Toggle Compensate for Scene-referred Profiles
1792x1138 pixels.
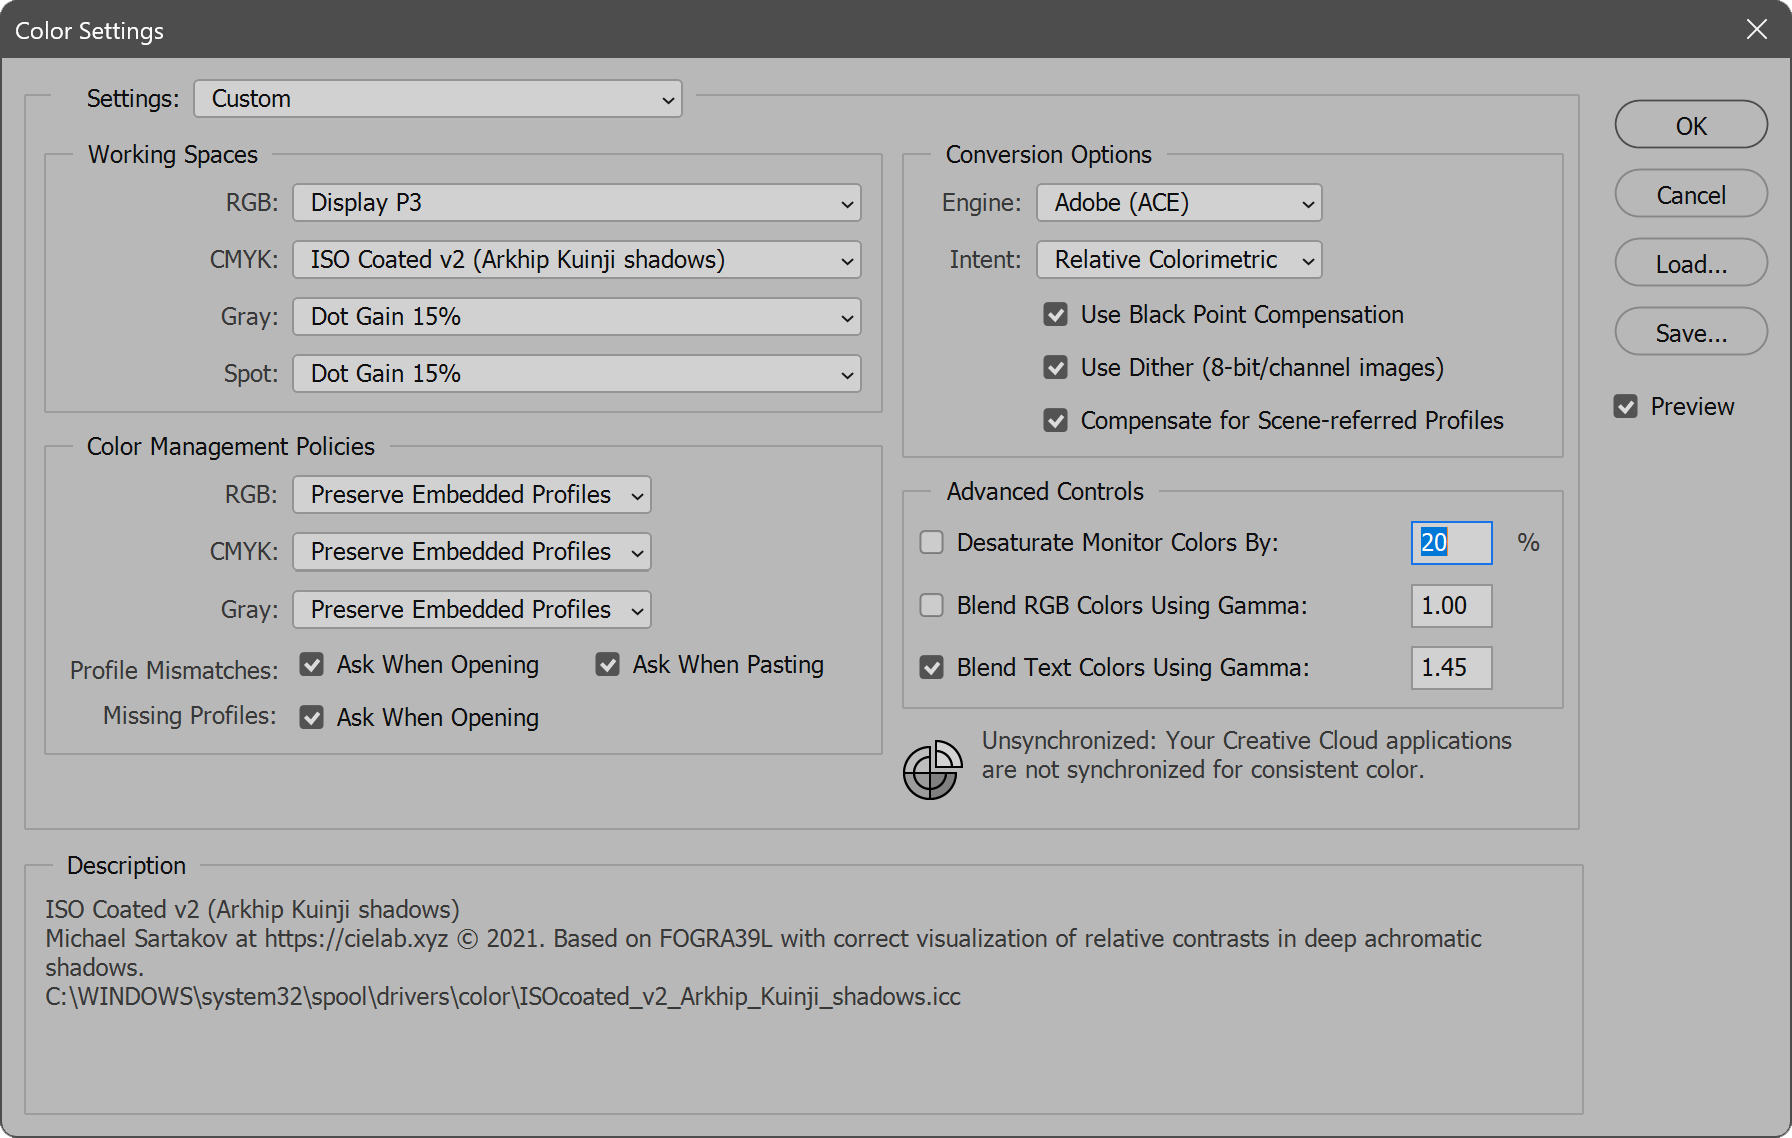pyautogui.click(x=1056, y=421)
